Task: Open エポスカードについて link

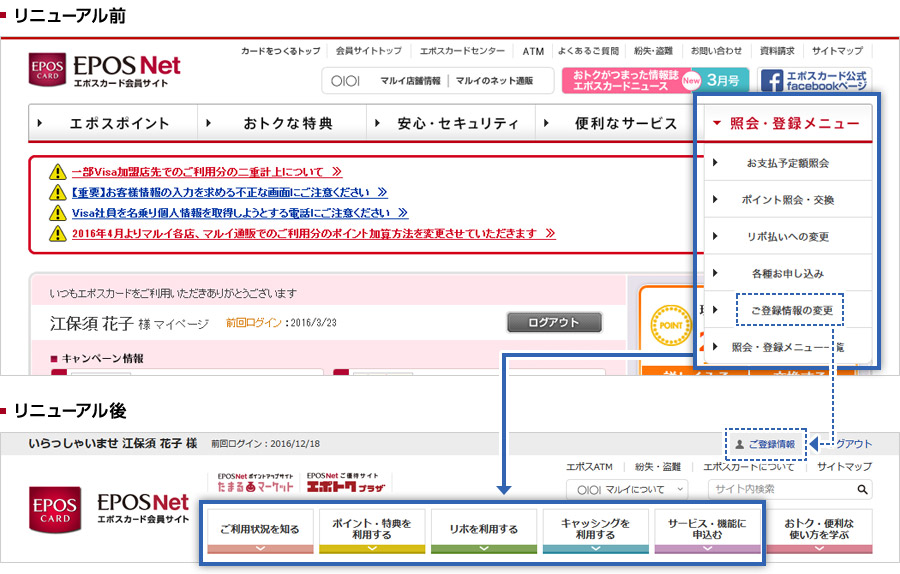Action: [x=748, y=467]
